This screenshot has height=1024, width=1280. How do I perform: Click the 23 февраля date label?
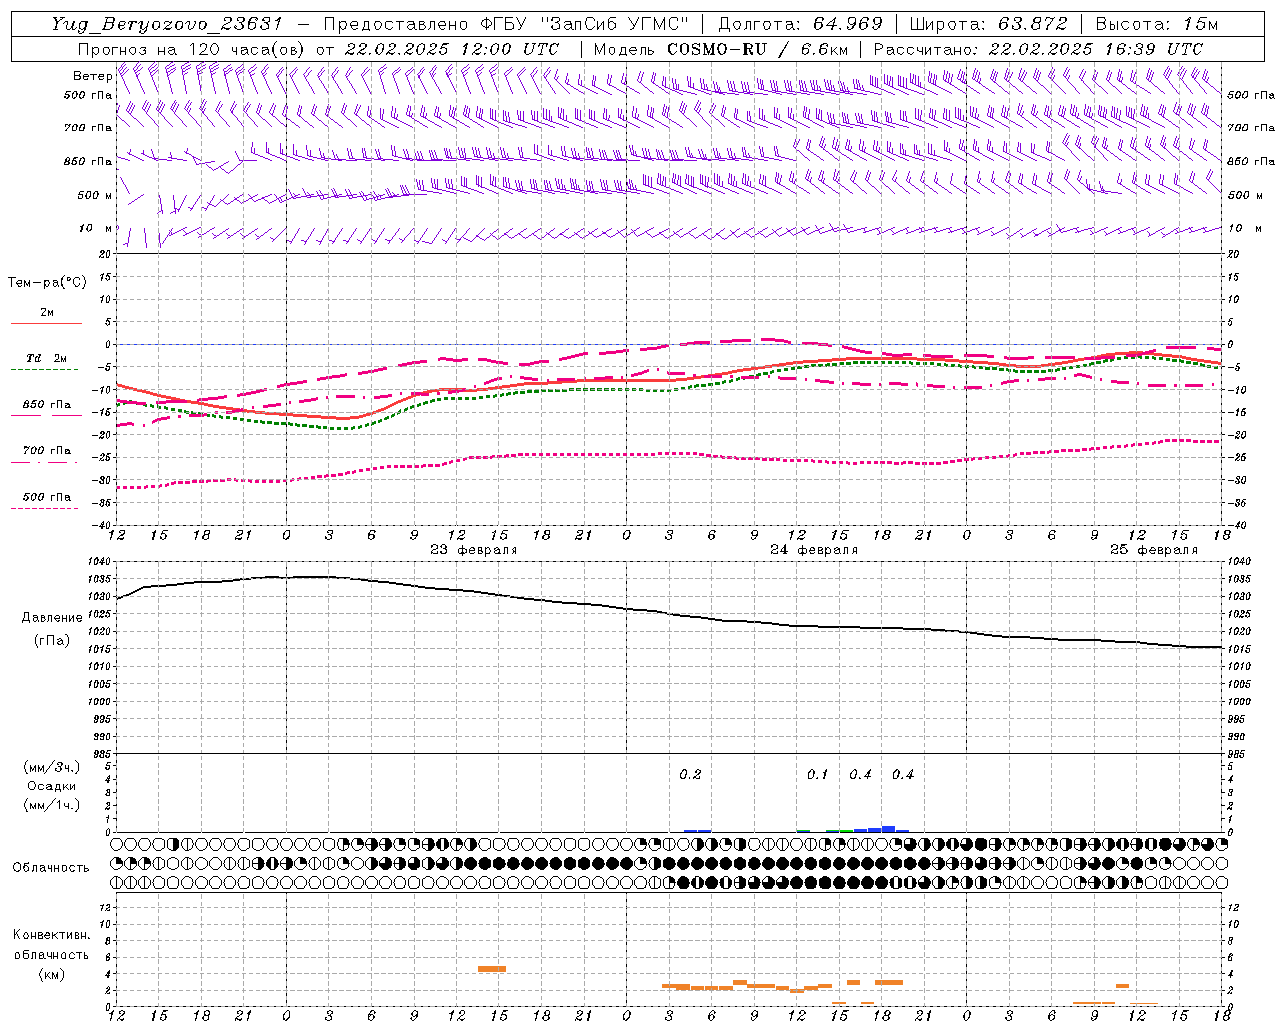[474, 550]
